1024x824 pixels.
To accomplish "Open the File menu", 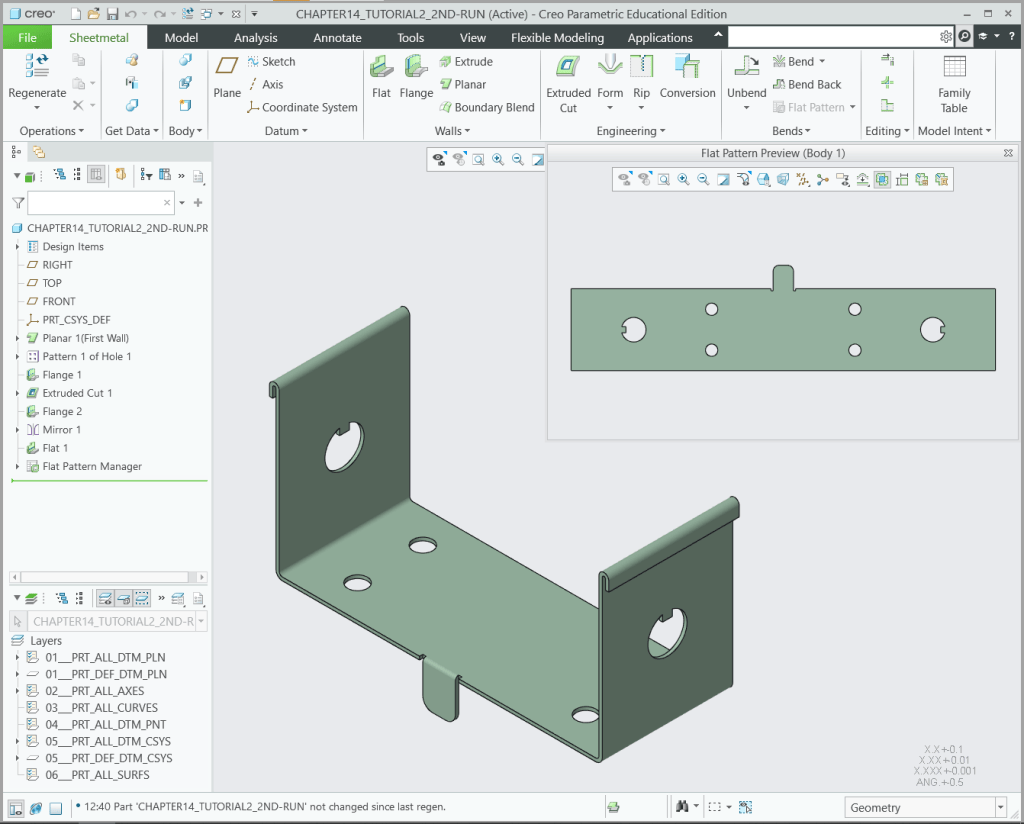I will coord(27,37).
